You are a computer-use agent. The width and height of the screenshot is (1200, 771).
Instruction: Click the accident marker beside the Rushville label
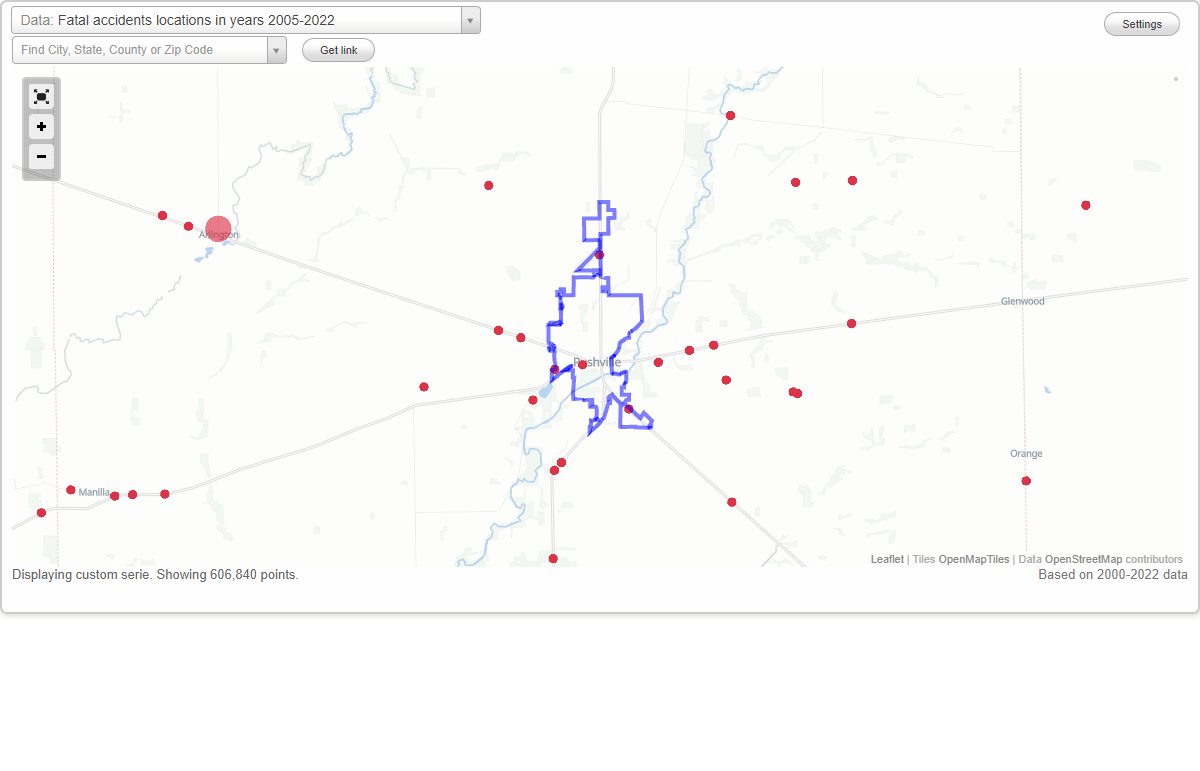583,364
